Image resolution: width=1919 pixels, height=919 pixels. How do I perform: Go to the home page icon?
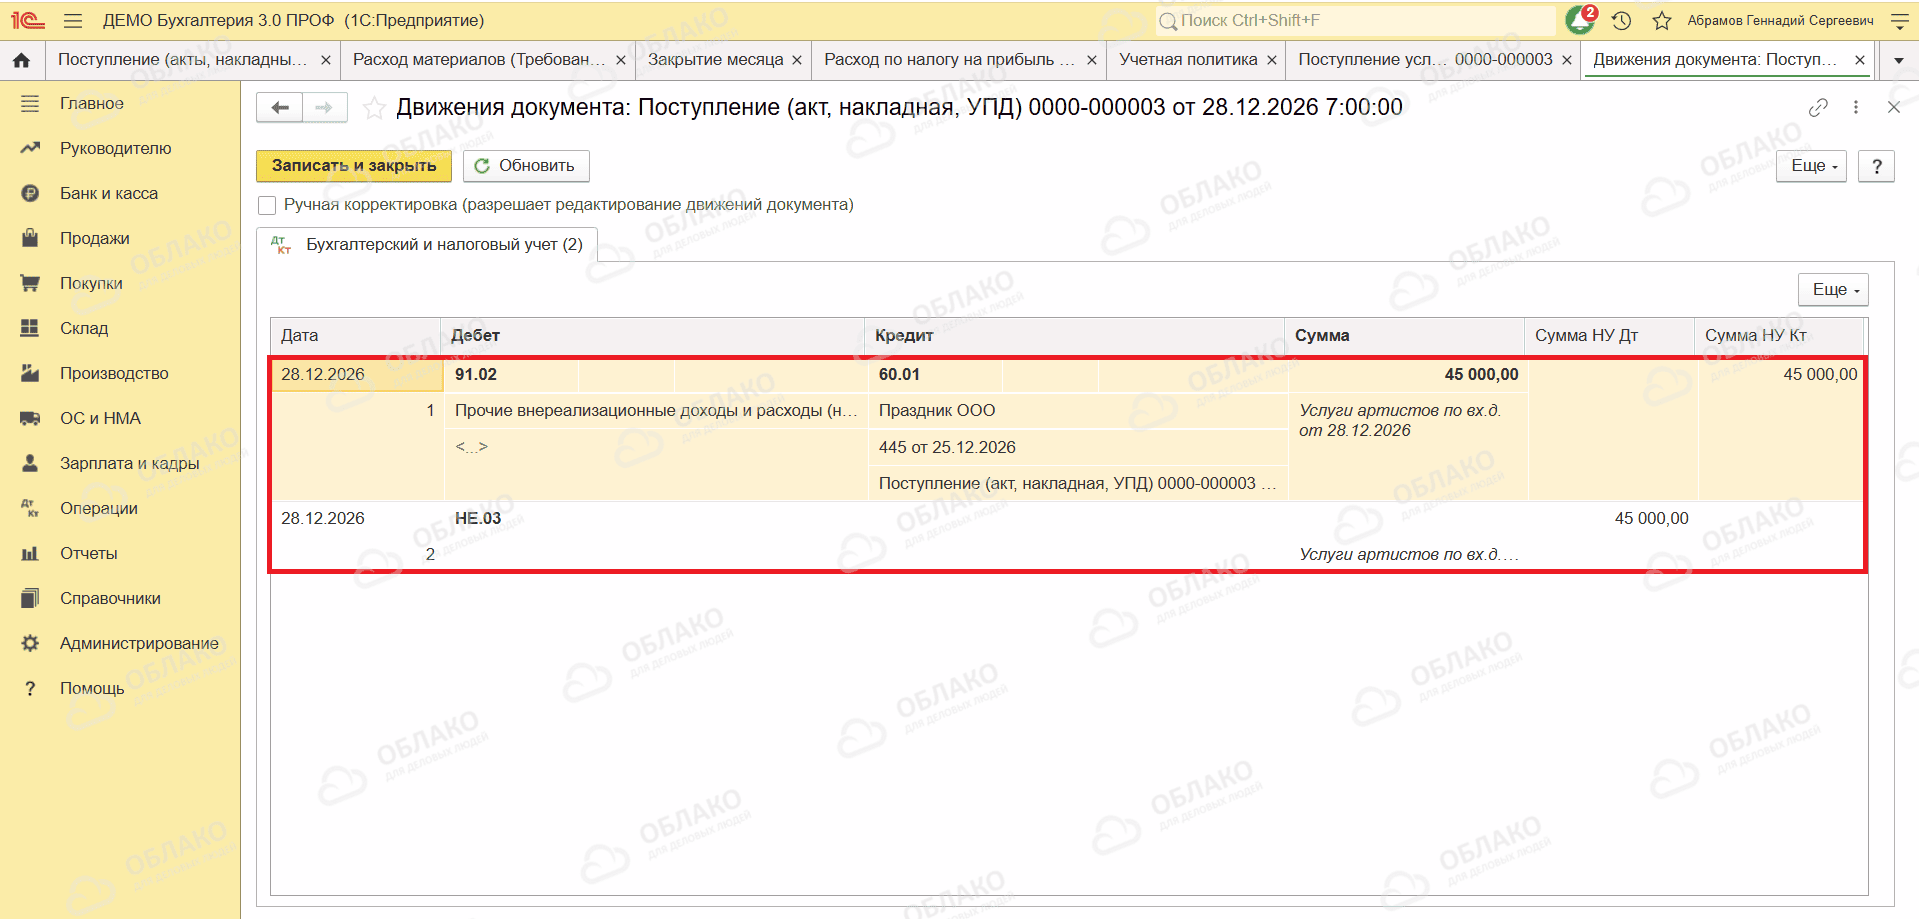(x=21, y=60)
